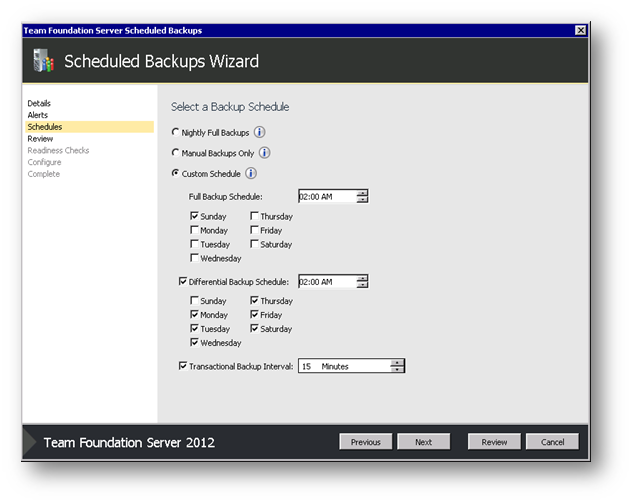Select Manual Backups Only radio button
The image size is (633, 504).
pos(175,153)
